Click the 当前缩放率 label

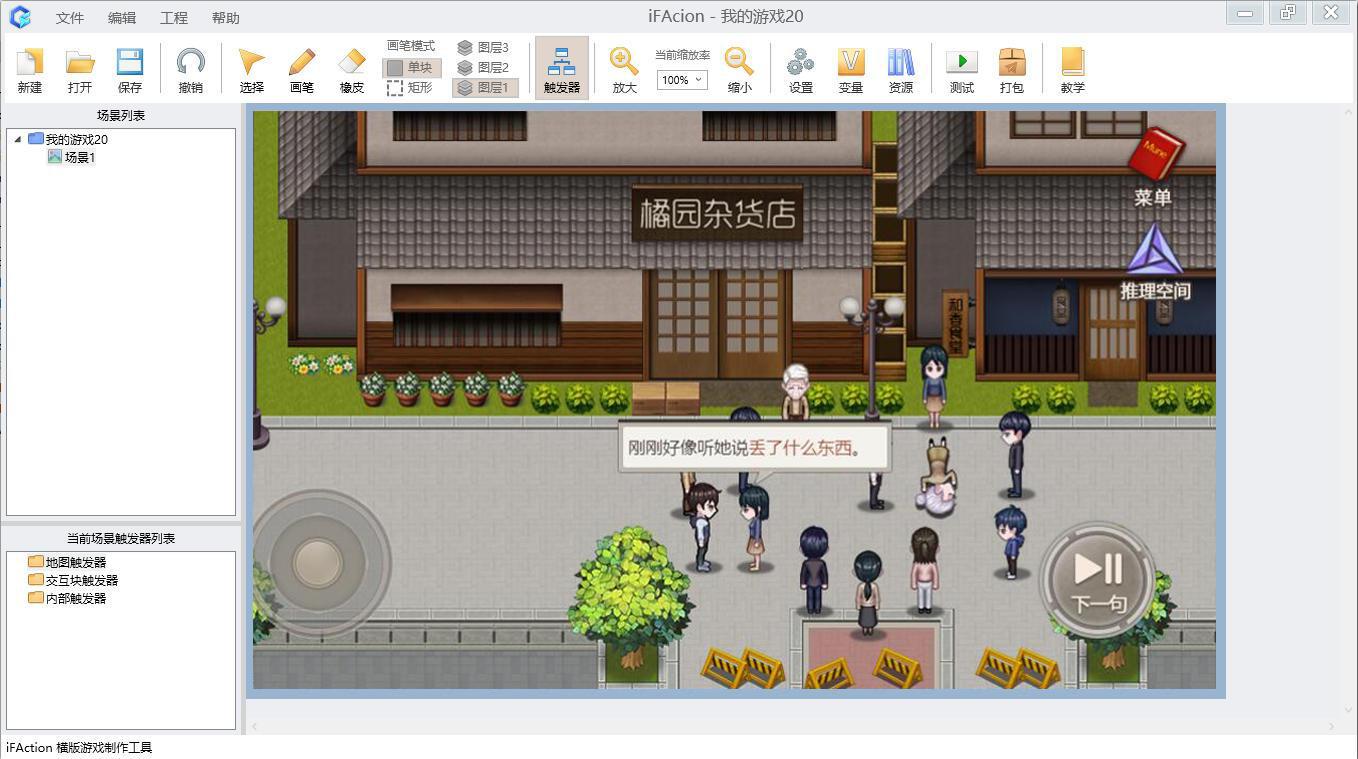click(x=682, y=55)
